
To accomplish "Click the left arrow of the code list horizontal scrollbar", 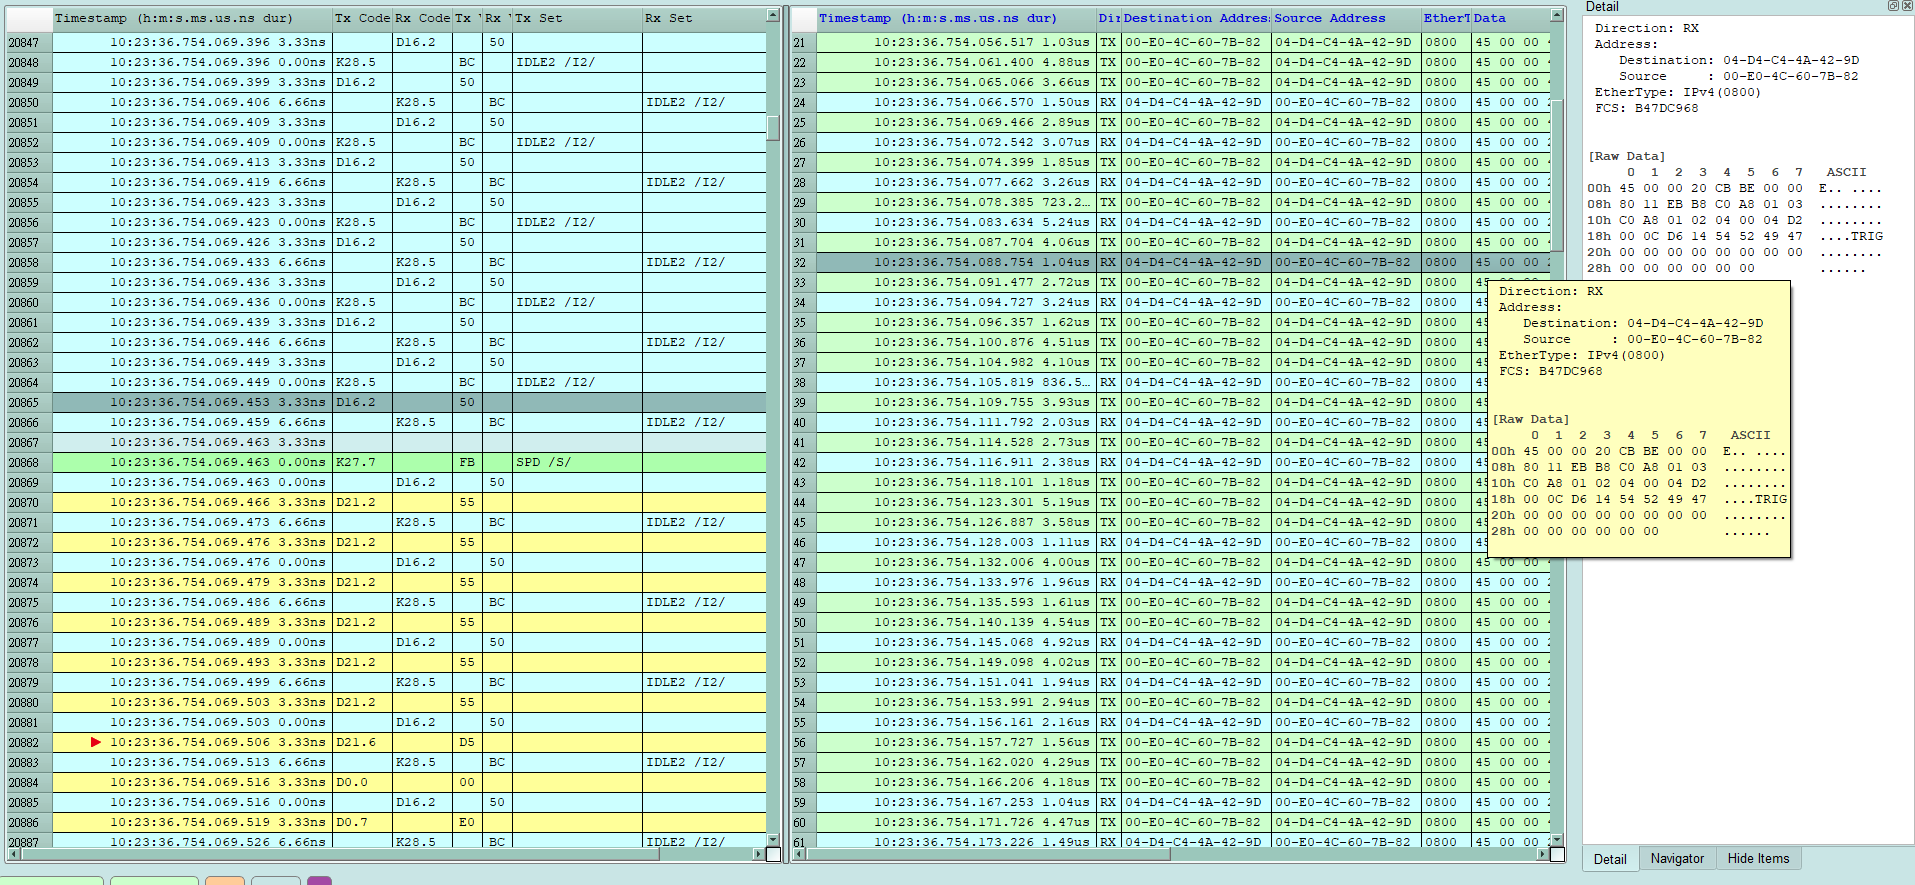I will click(x=13, y=854).
